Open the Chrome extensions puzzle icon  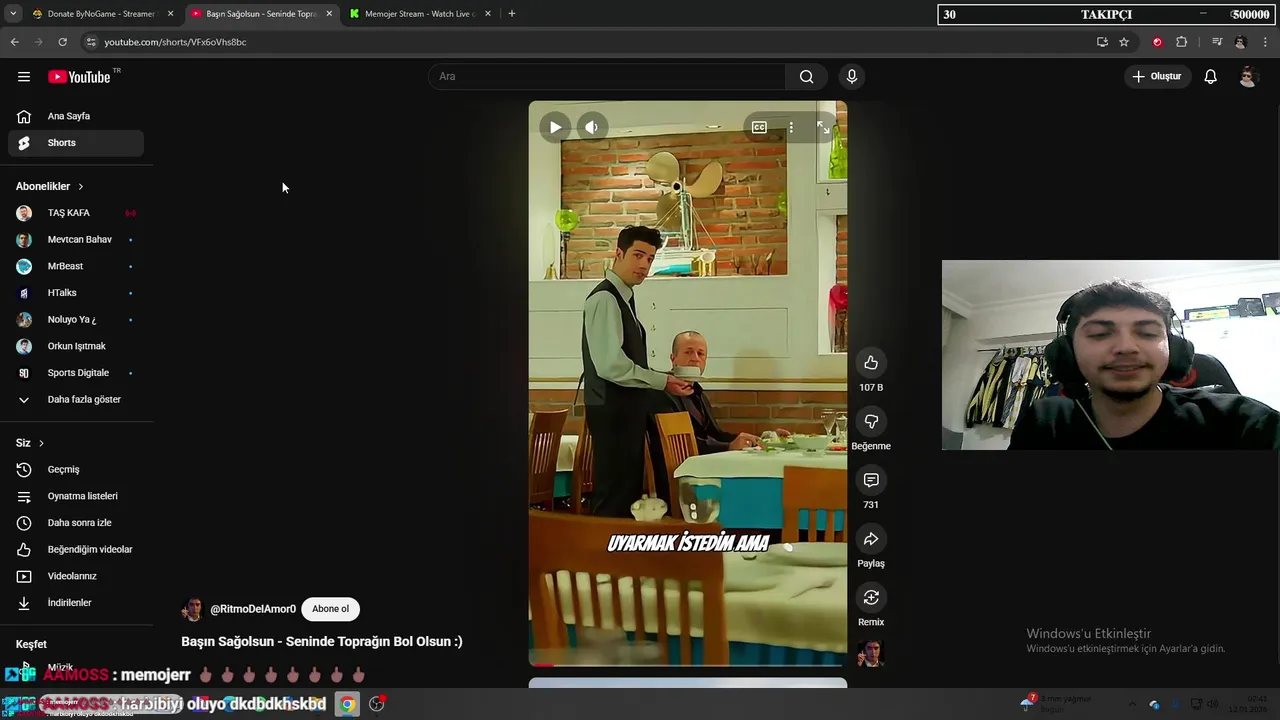click(x=1181, y=42)
